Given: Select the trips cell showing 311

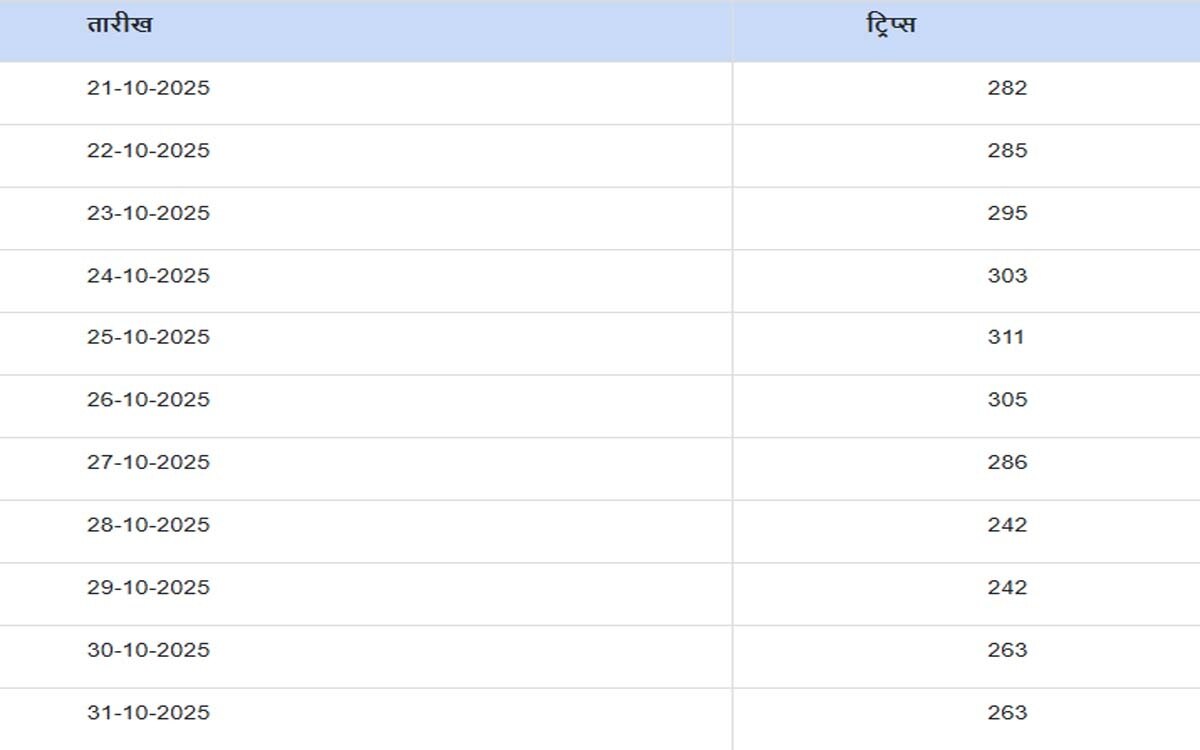Looking at the screenshot, I should click(x=1006, y=337).
